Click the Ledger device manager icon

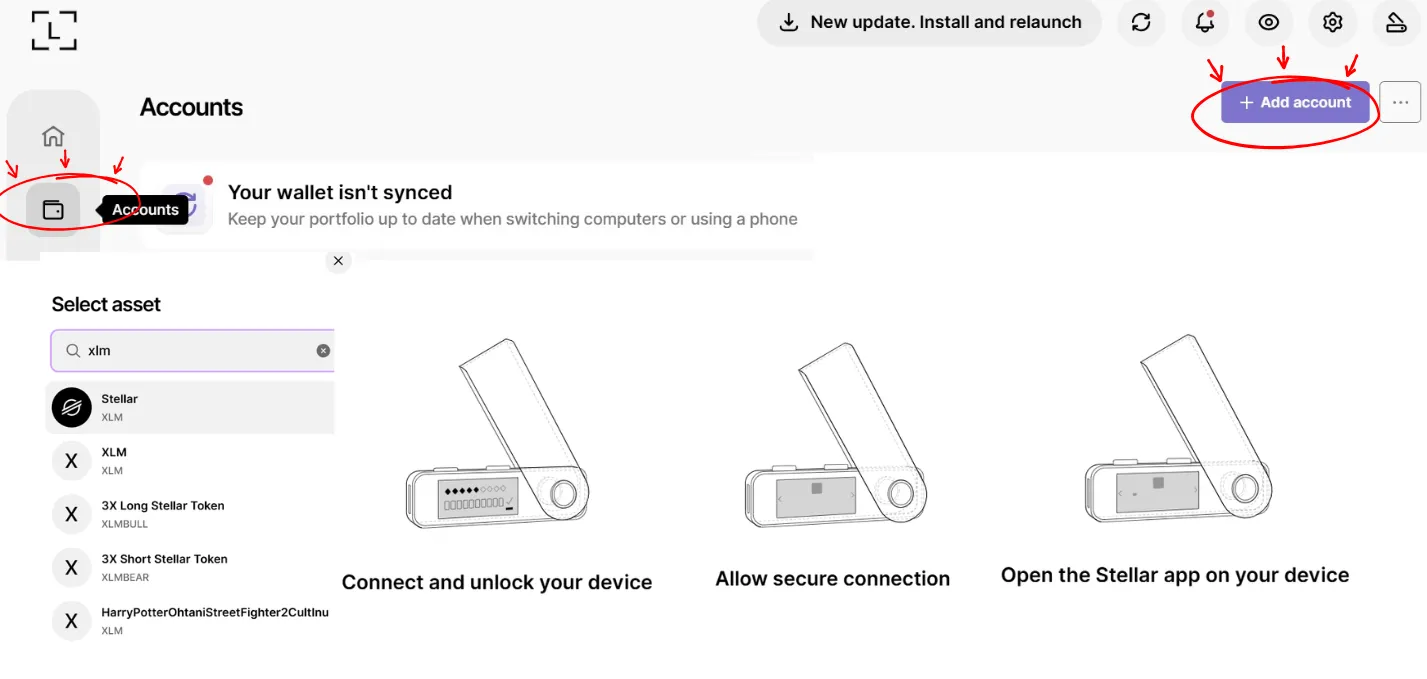(x=1397, y=22)
